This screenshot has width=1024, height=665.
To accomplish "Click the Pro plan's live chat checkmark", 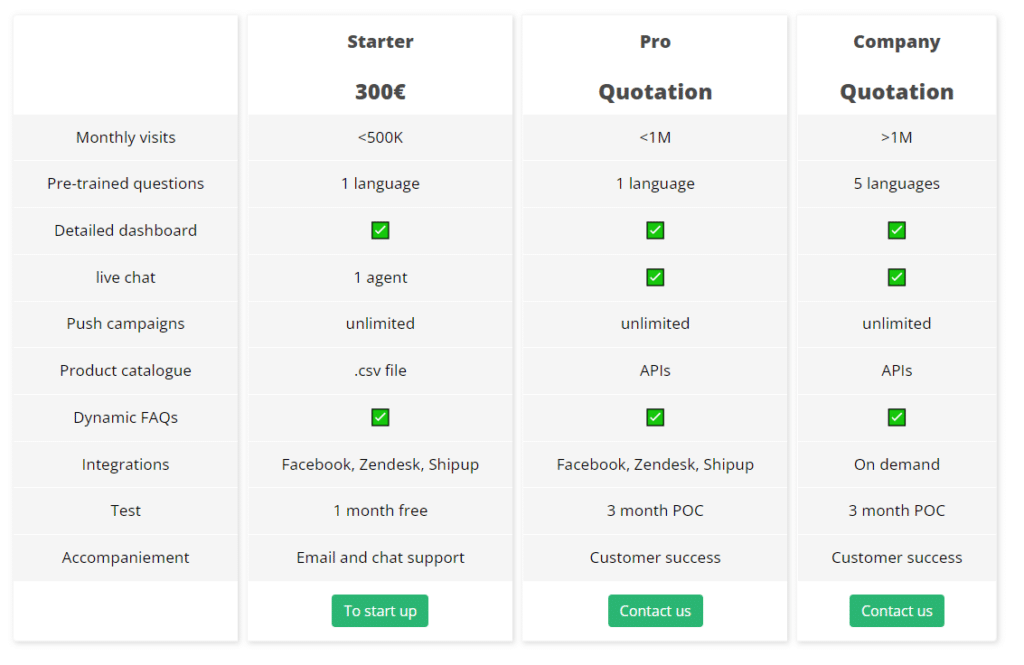I will (655, 277).
